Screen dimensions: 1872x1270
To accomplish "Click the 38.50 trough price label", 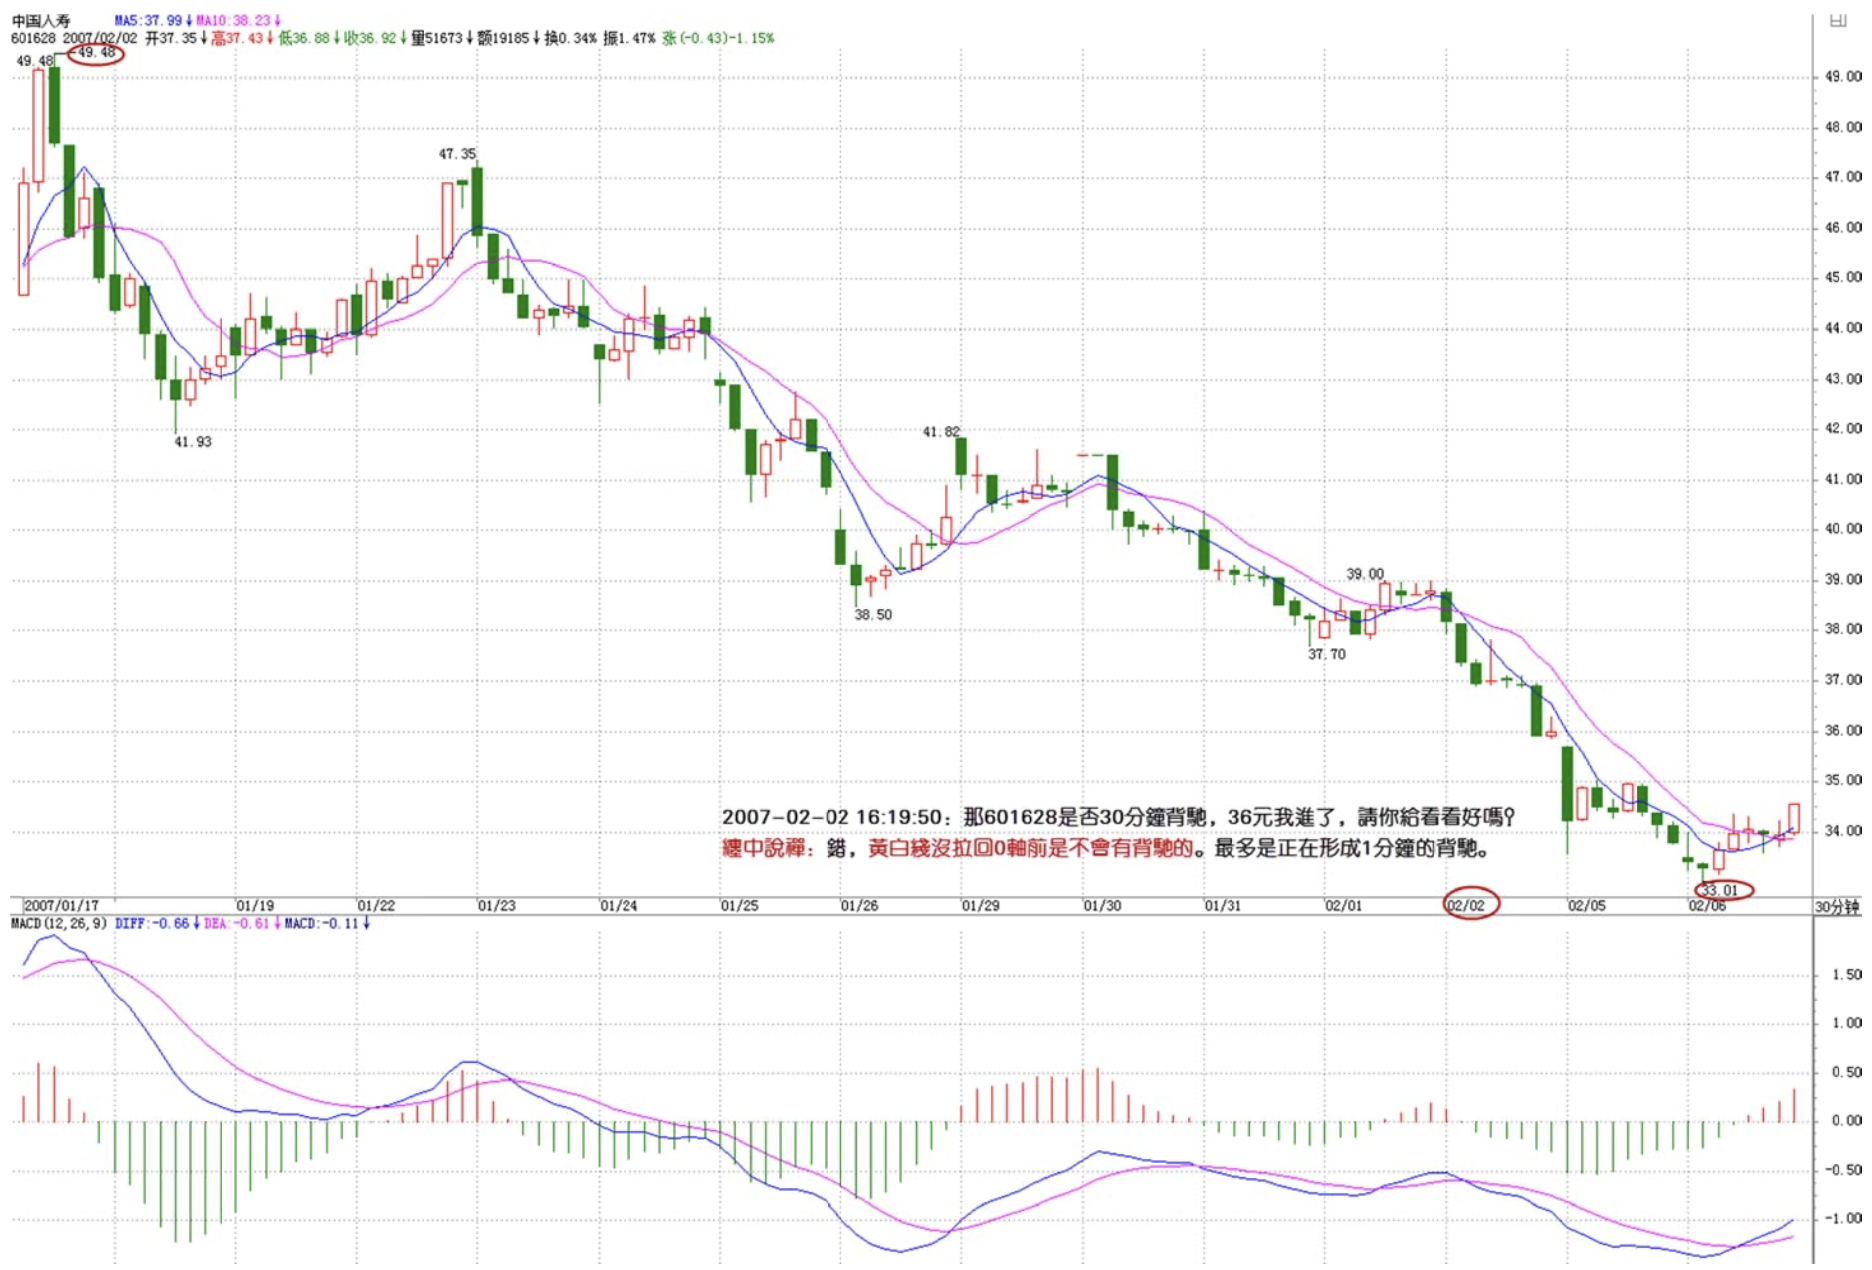I will point(873,615).
